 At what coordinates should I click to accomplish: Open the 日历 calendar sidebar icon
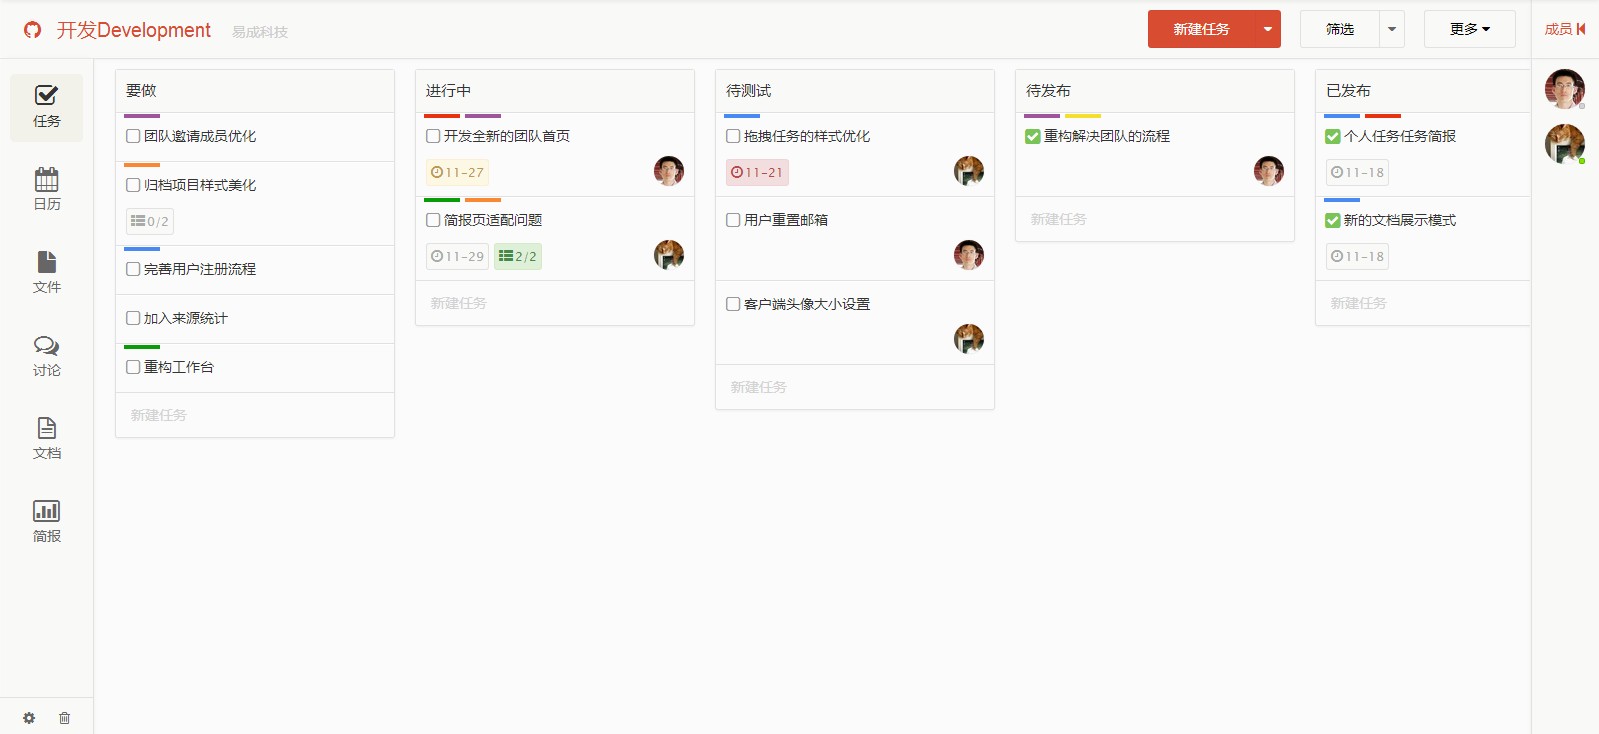[x=46, y=190]
